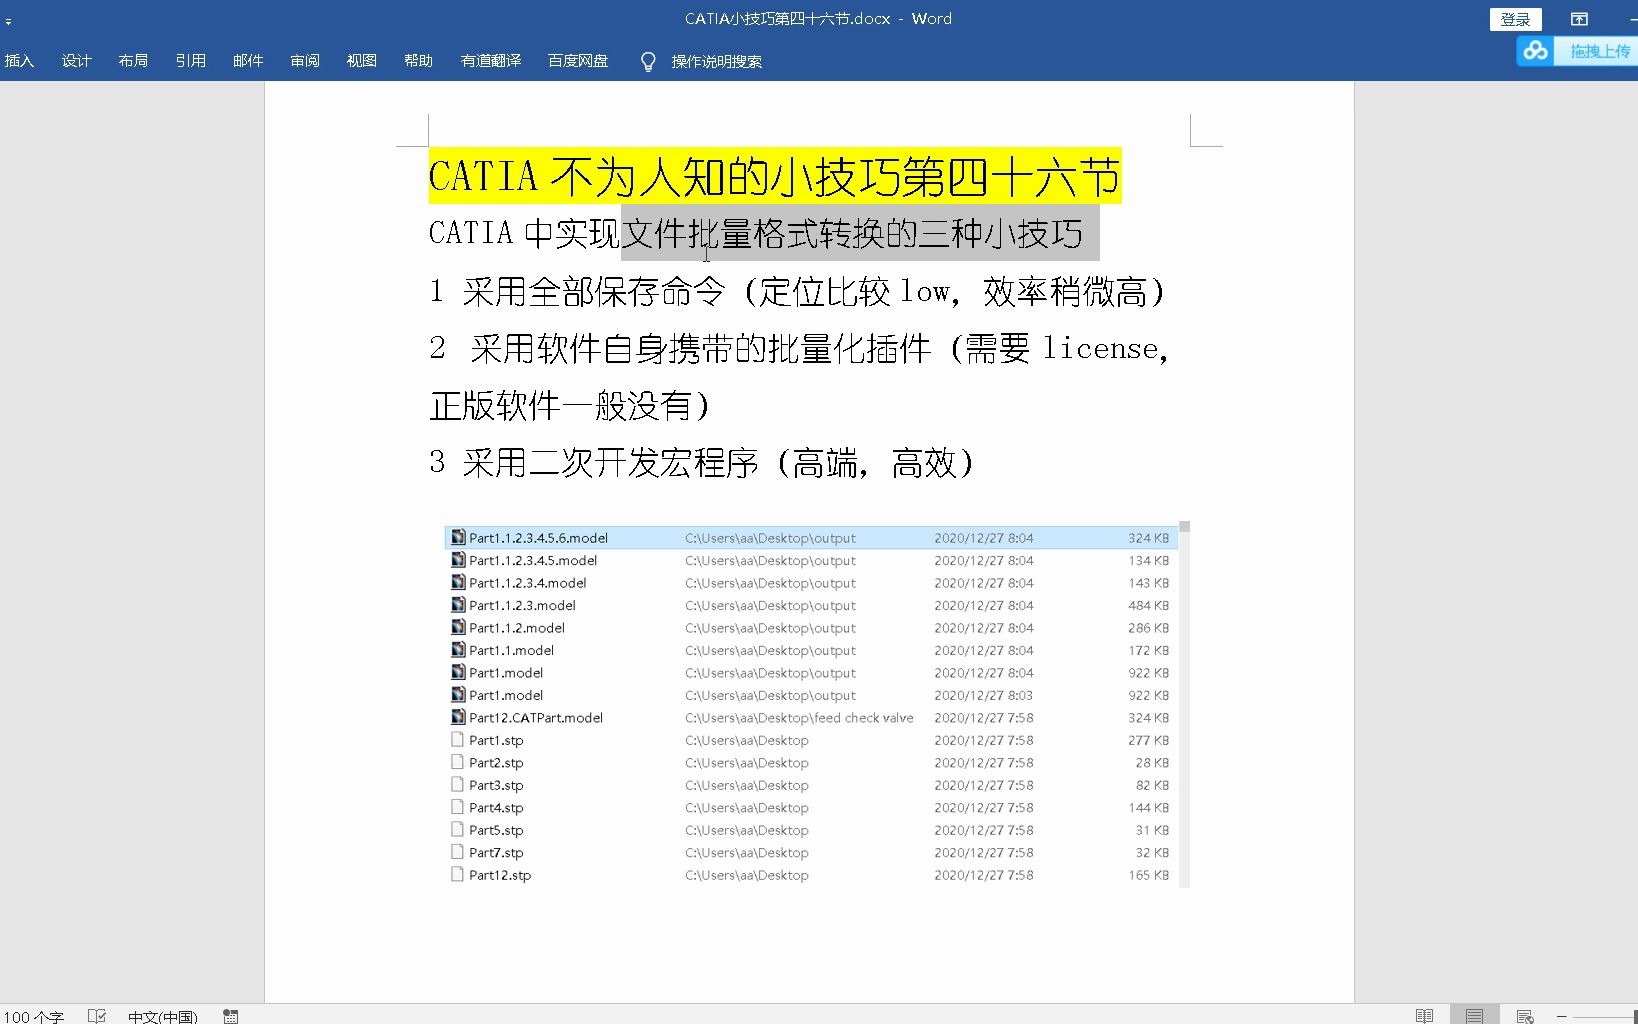Click the Part1.1.2.3.4.5.model file name
The width and height of the screenshot is (1638, 1024).
[533, 561]
